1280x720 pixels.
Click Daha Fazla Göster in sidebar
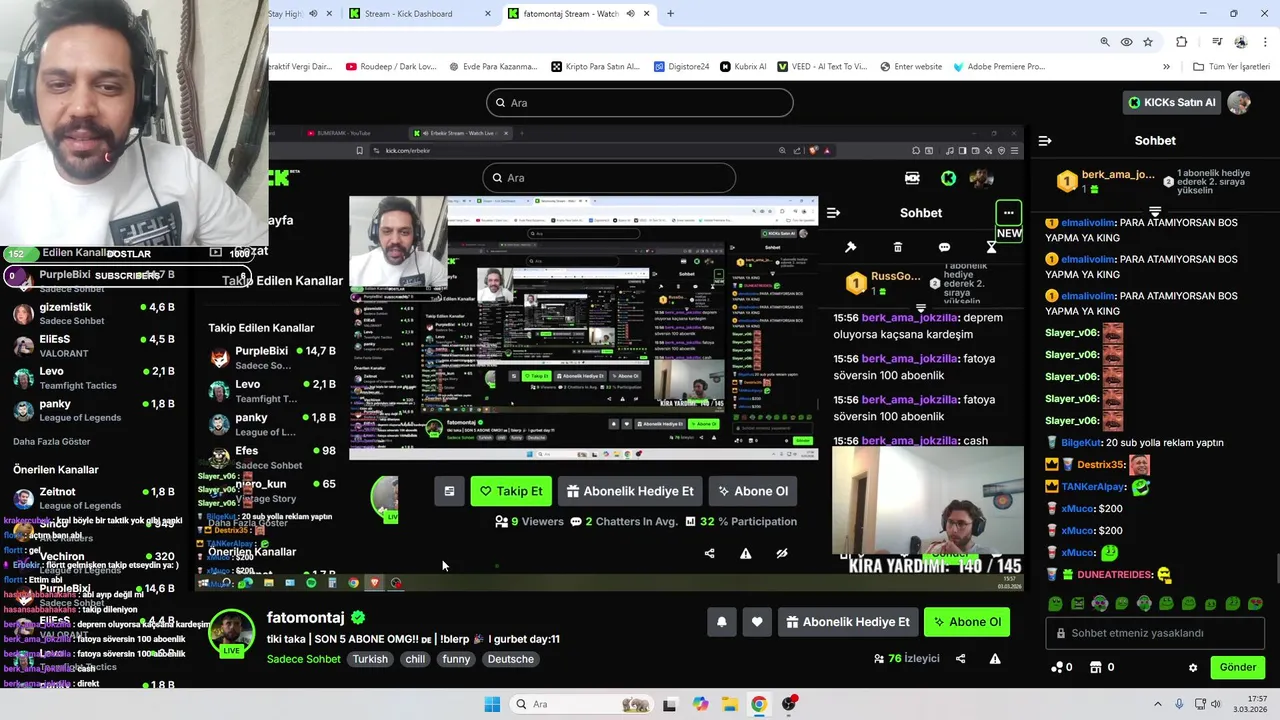tap(51, 441)
